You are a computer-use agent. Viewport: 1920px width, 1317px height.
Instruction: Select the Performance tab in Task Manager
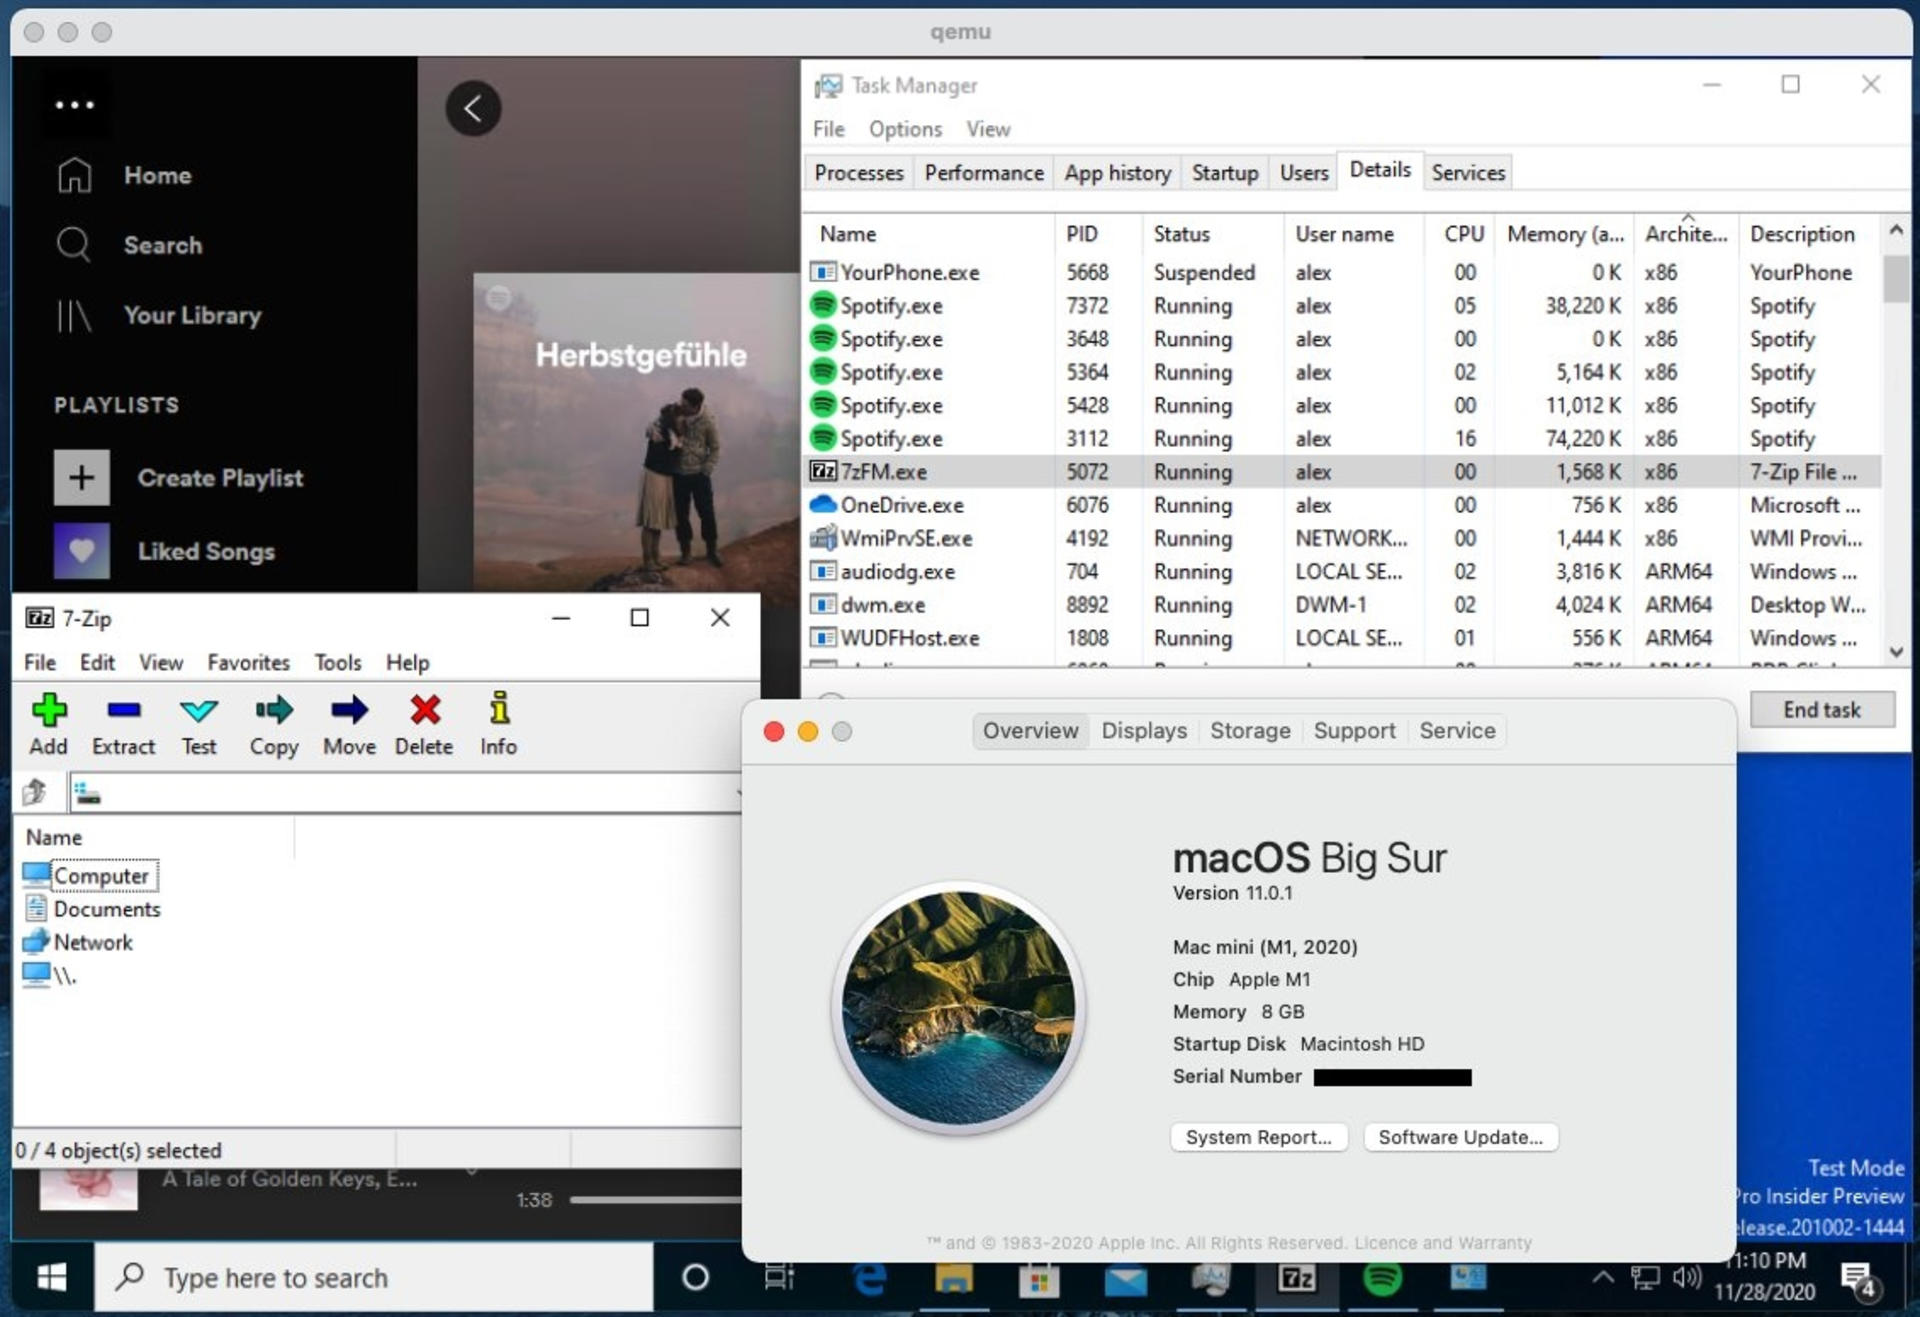pos(983,172)
